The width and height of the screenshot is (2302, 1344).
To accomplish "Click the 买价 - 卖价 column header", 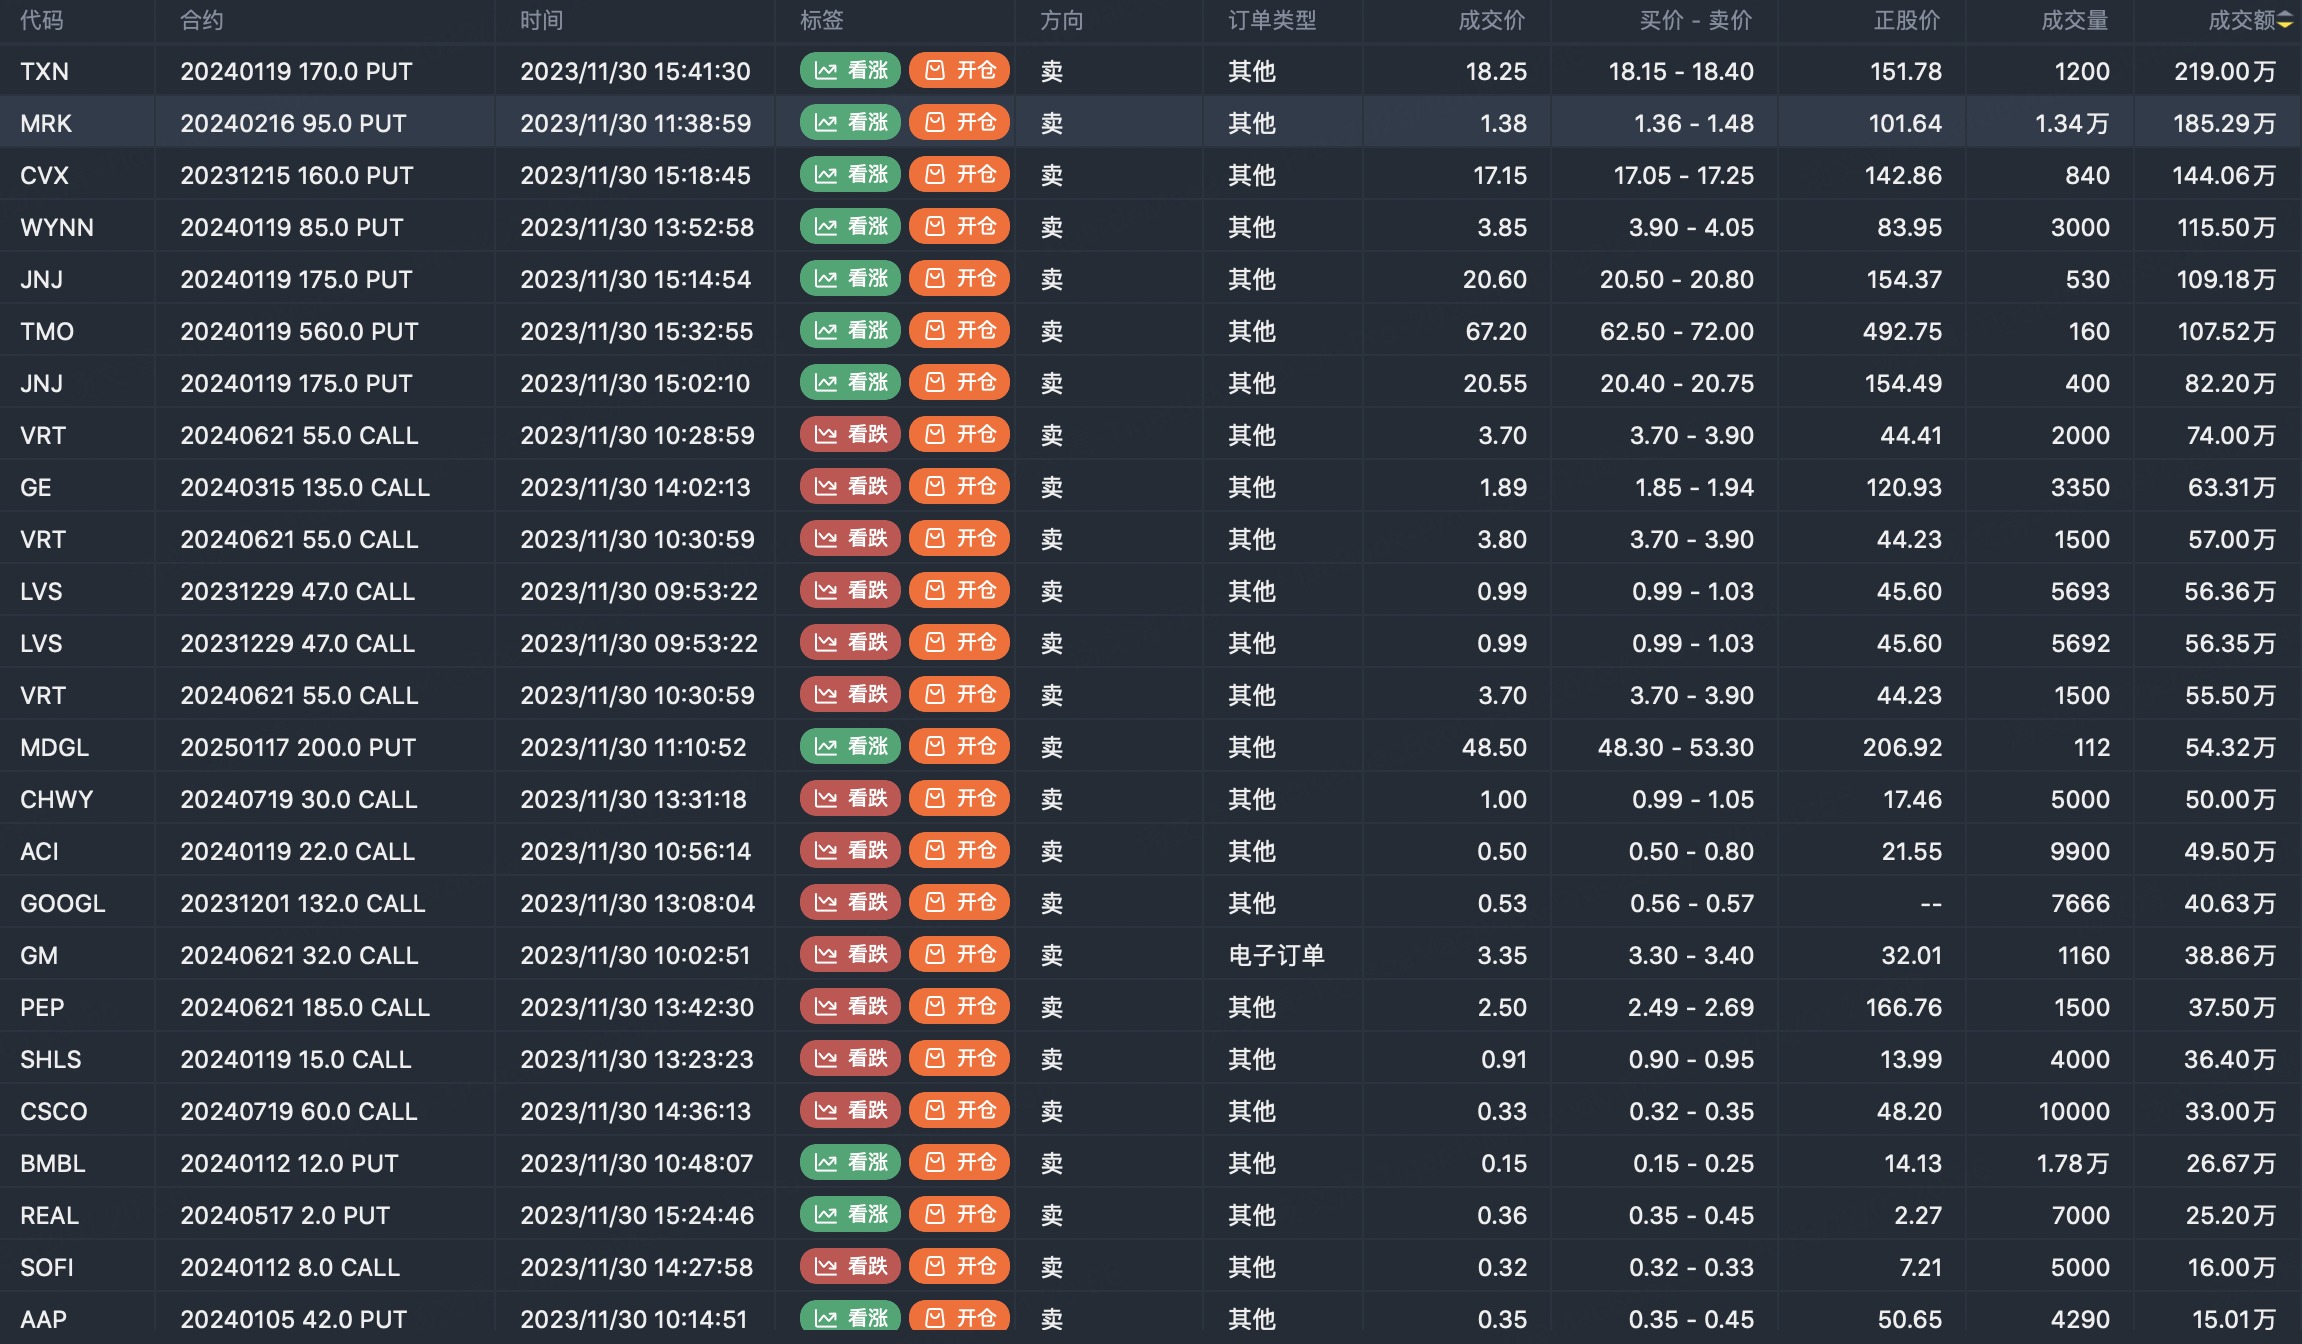I will tap(1695, 21).
